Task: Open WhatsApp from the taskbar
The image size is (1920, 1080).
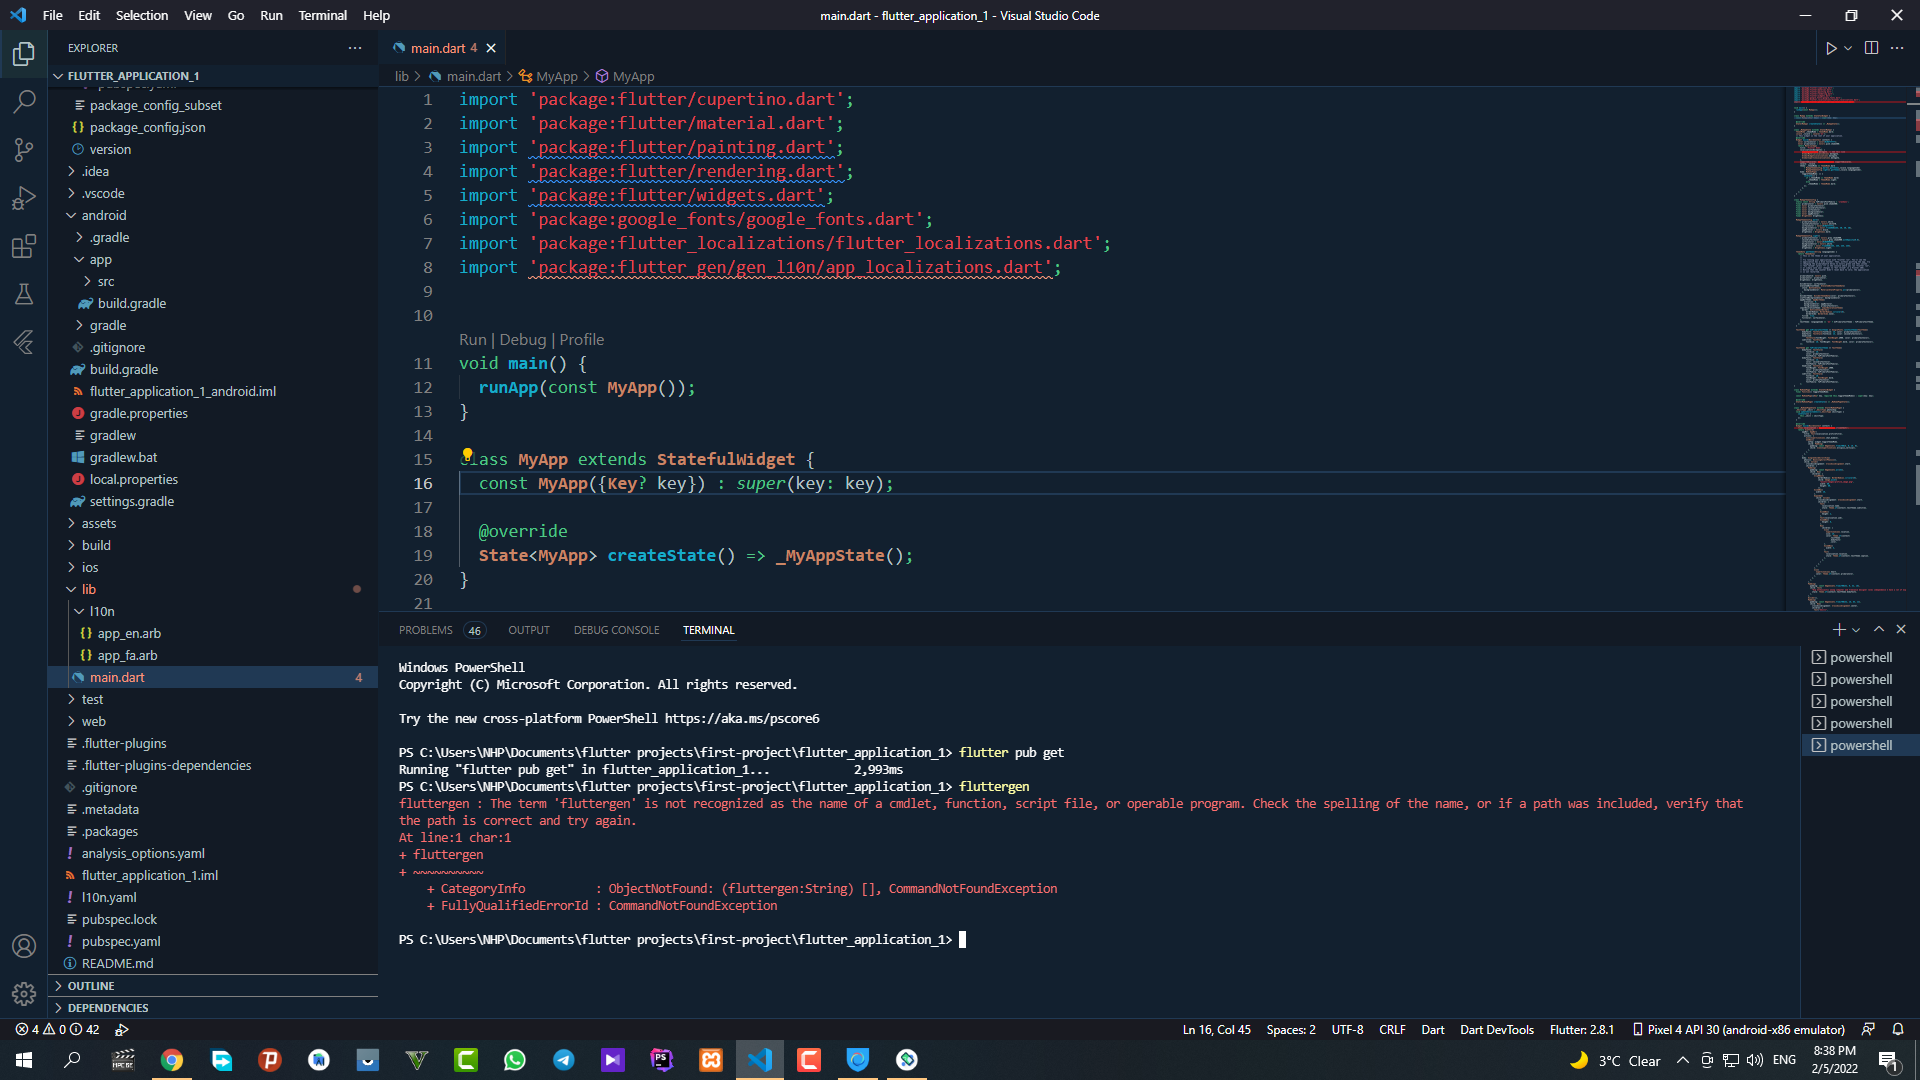Action: point(515,1060)
